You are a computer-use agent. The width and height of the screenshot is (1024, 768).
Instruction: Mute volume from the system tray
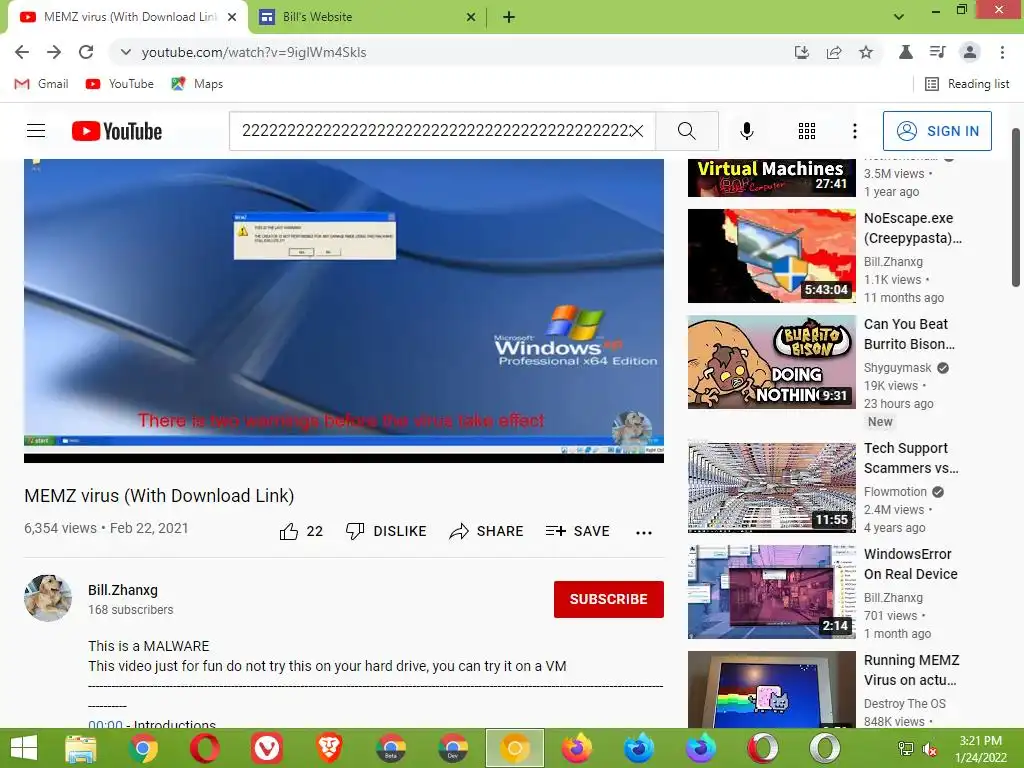tap(930, 749)
